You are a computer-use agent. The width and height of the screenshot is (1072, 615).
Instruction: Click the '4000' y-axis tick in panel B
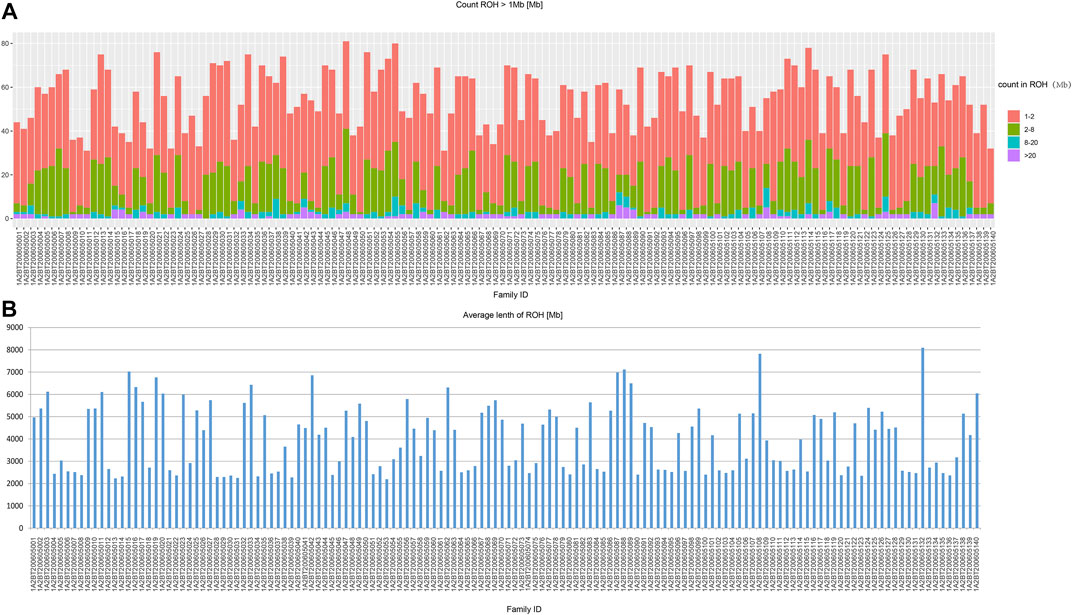[x=16, y=439]
